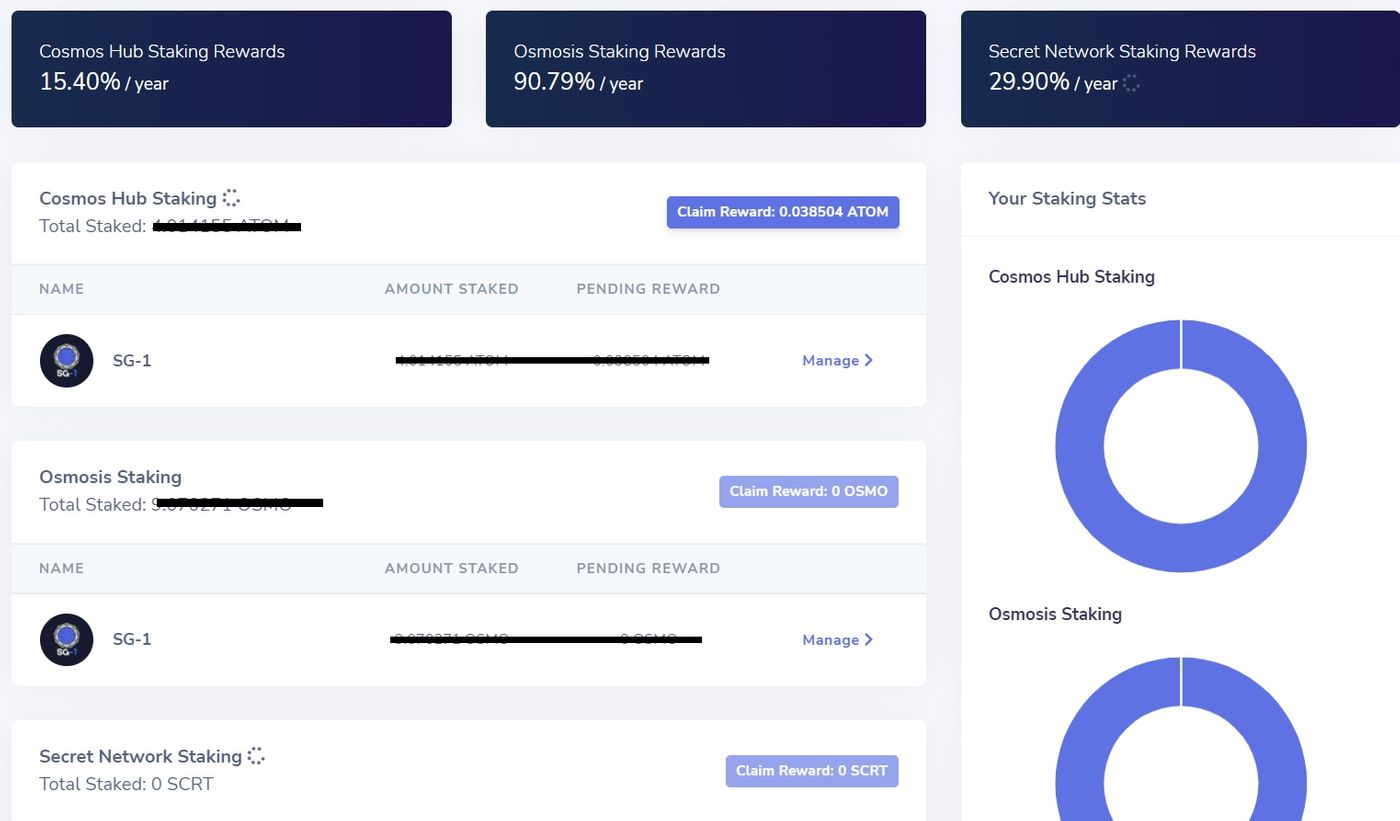Click 'Total Staked: 0 SCRT' text
This screenshot has height=821, width=1400.
[126, 784]
